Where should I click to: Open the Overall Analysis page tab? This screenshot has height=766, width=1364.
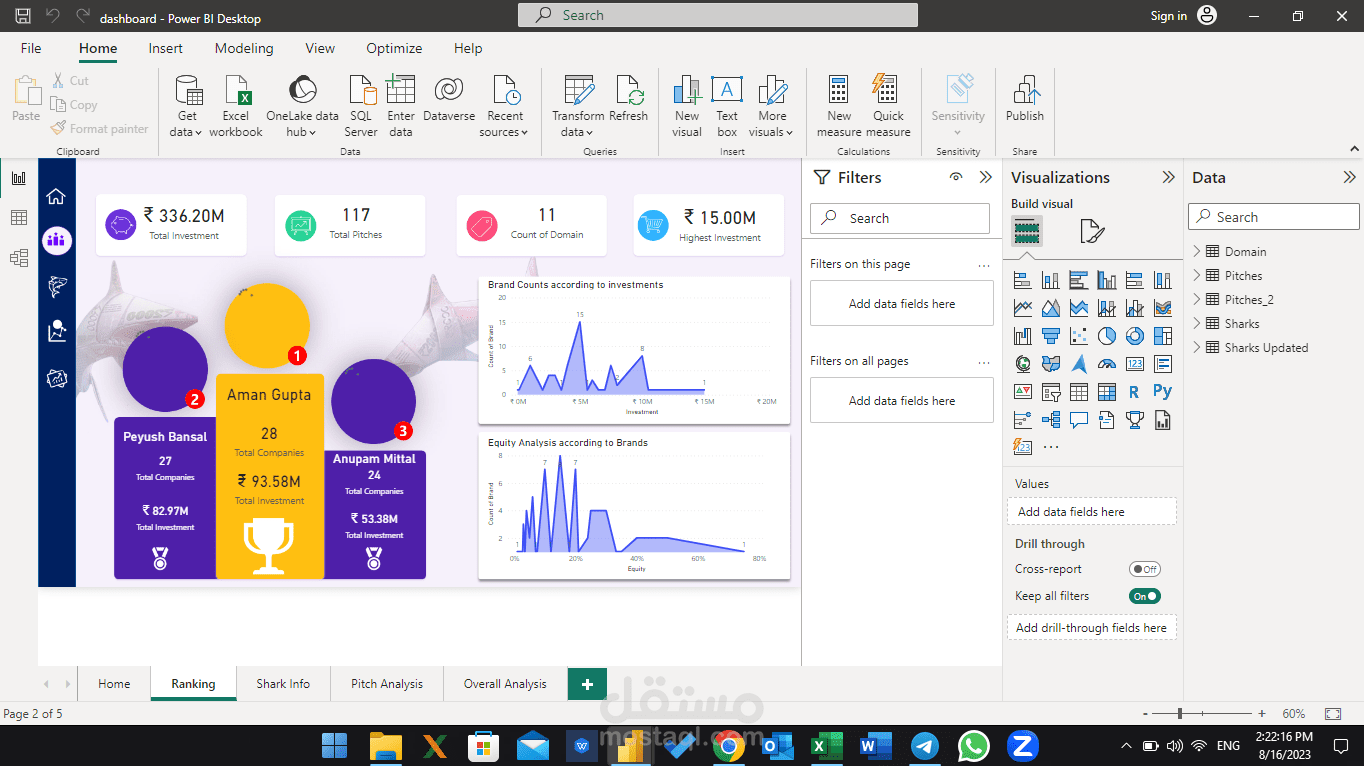pyautogui.click(x=505, y=684)
